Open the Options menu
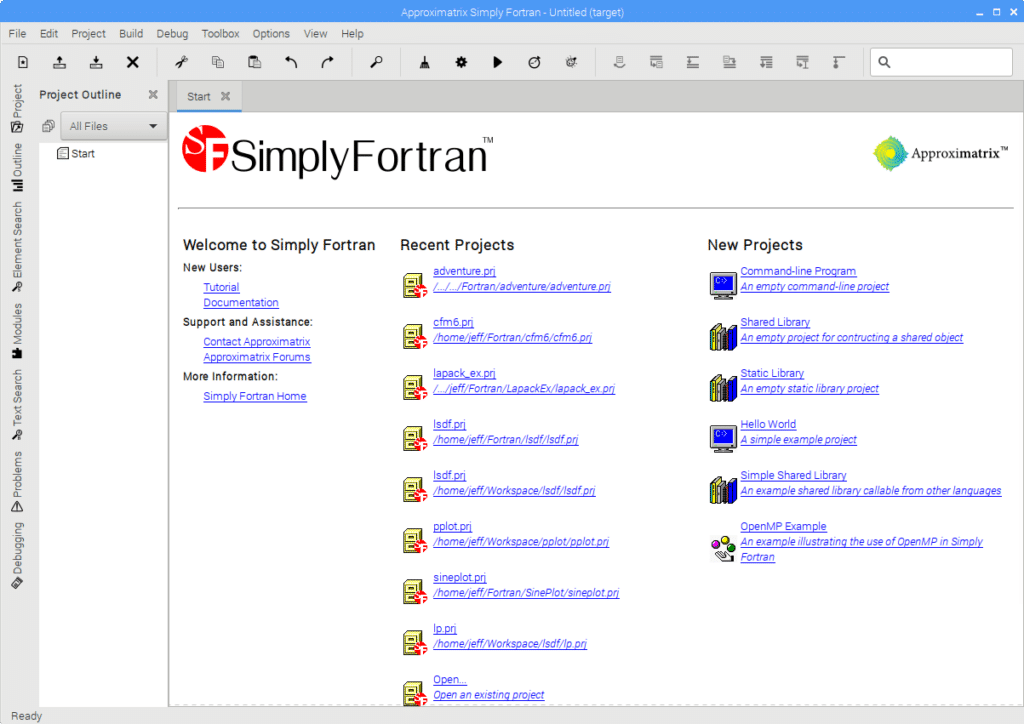Image resolution: width=1024 pixels, height=724 pixels. tap(271, 33)
